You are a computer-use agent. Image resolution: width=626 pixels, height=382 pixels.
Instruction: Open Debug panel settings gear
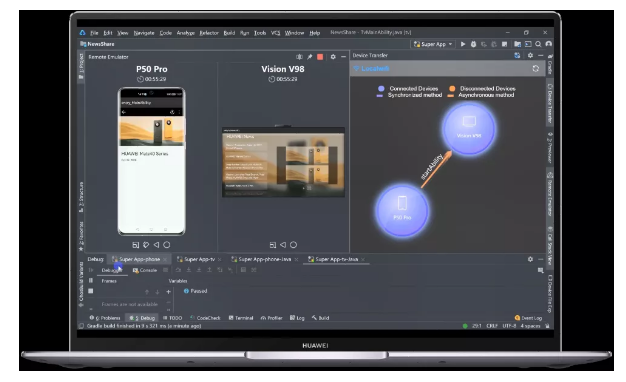click(x=530, y=259)
